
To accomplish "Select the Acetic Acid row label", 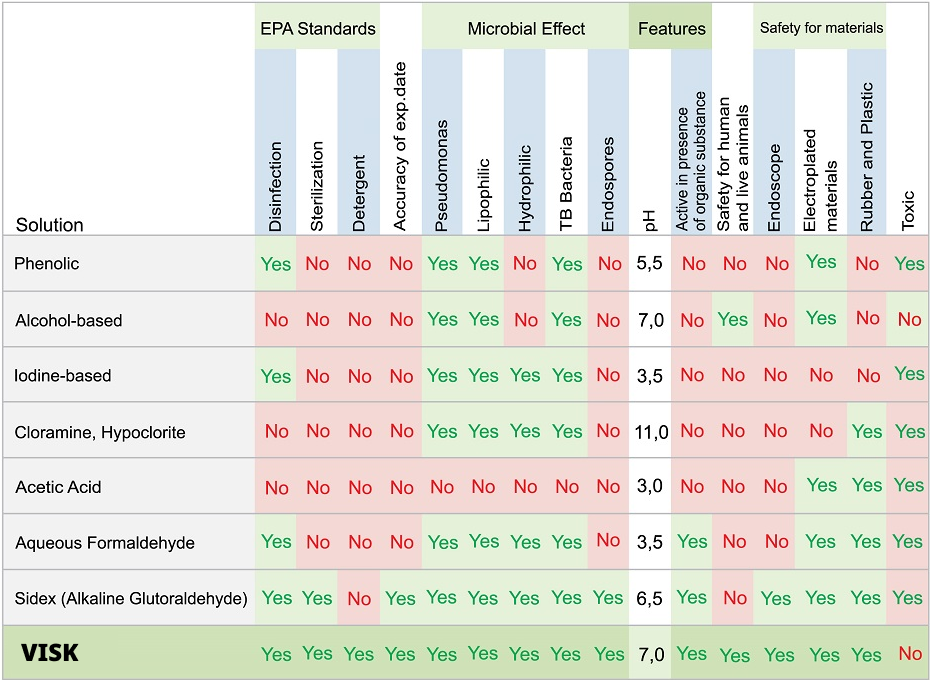I will coord(58,487).
